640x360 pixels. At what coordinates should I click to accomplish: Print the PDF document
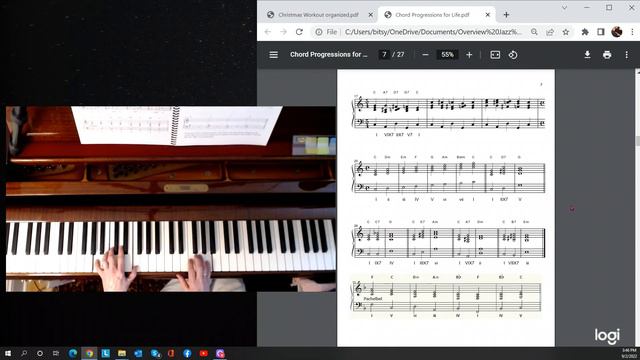[607, 55]
